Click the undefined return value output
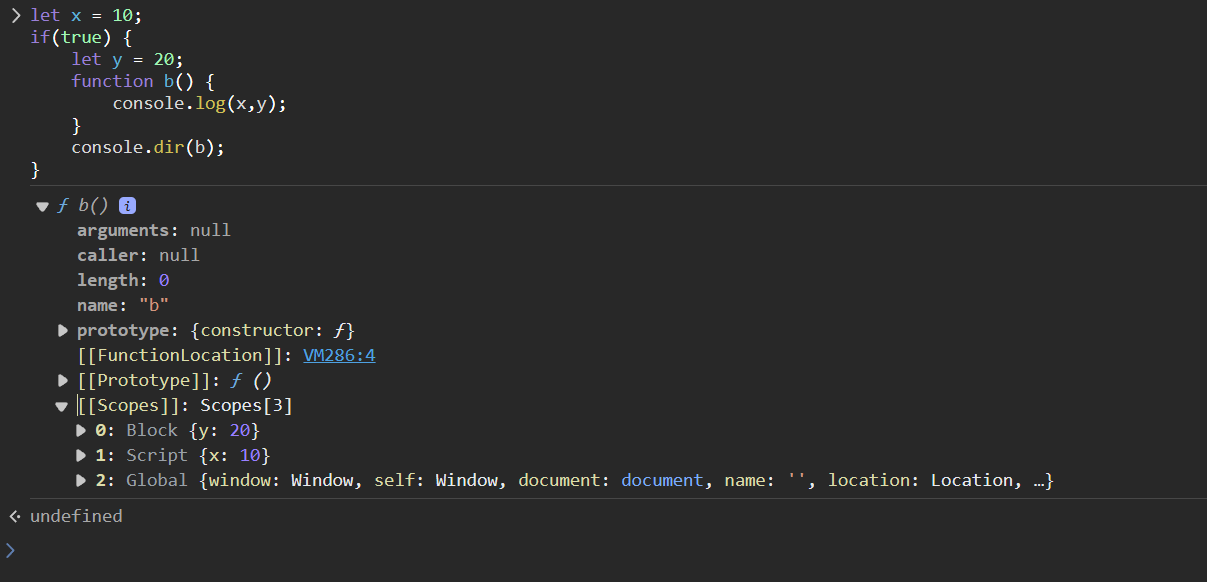Viewport: 1207px width, 582px height. (76, 516)
